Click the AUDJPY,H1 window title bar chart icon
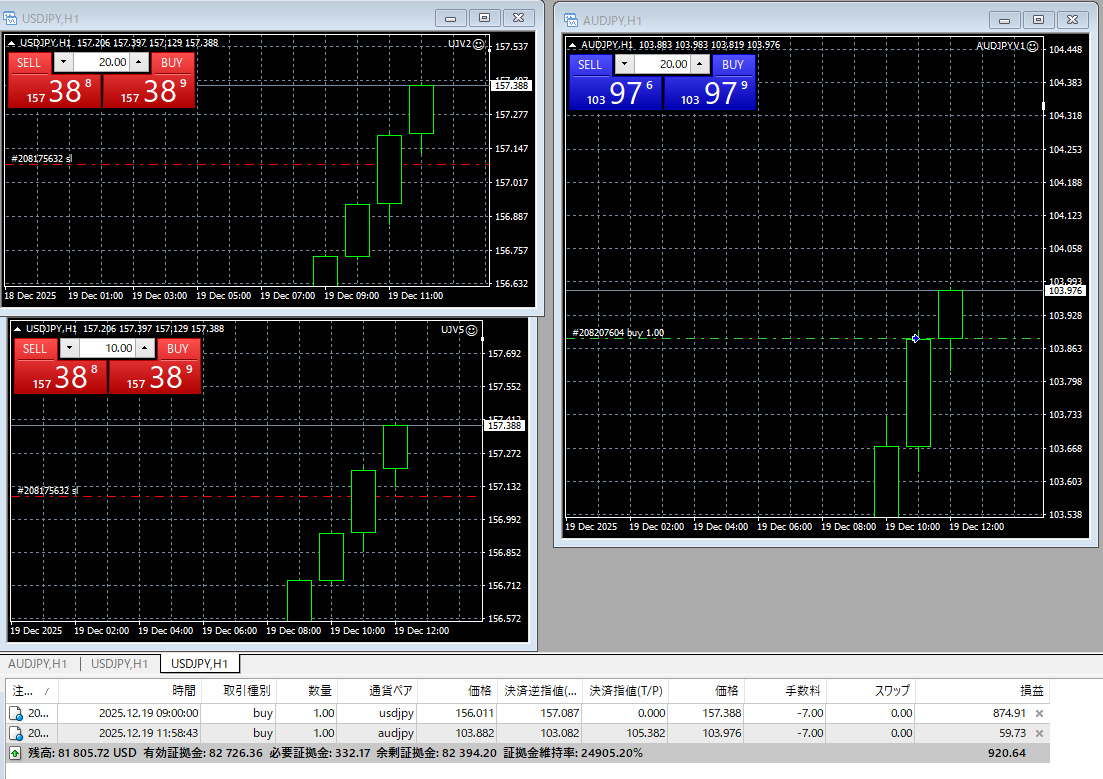 click(x=571, y=20)
